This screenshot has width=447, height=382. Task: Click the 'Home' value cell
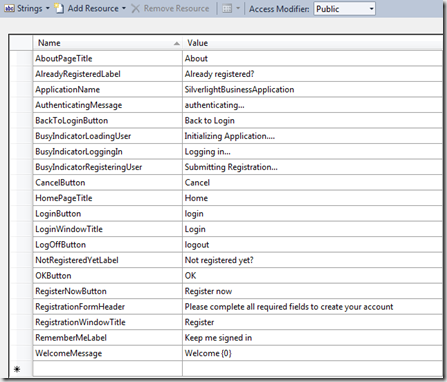(312, 198)
